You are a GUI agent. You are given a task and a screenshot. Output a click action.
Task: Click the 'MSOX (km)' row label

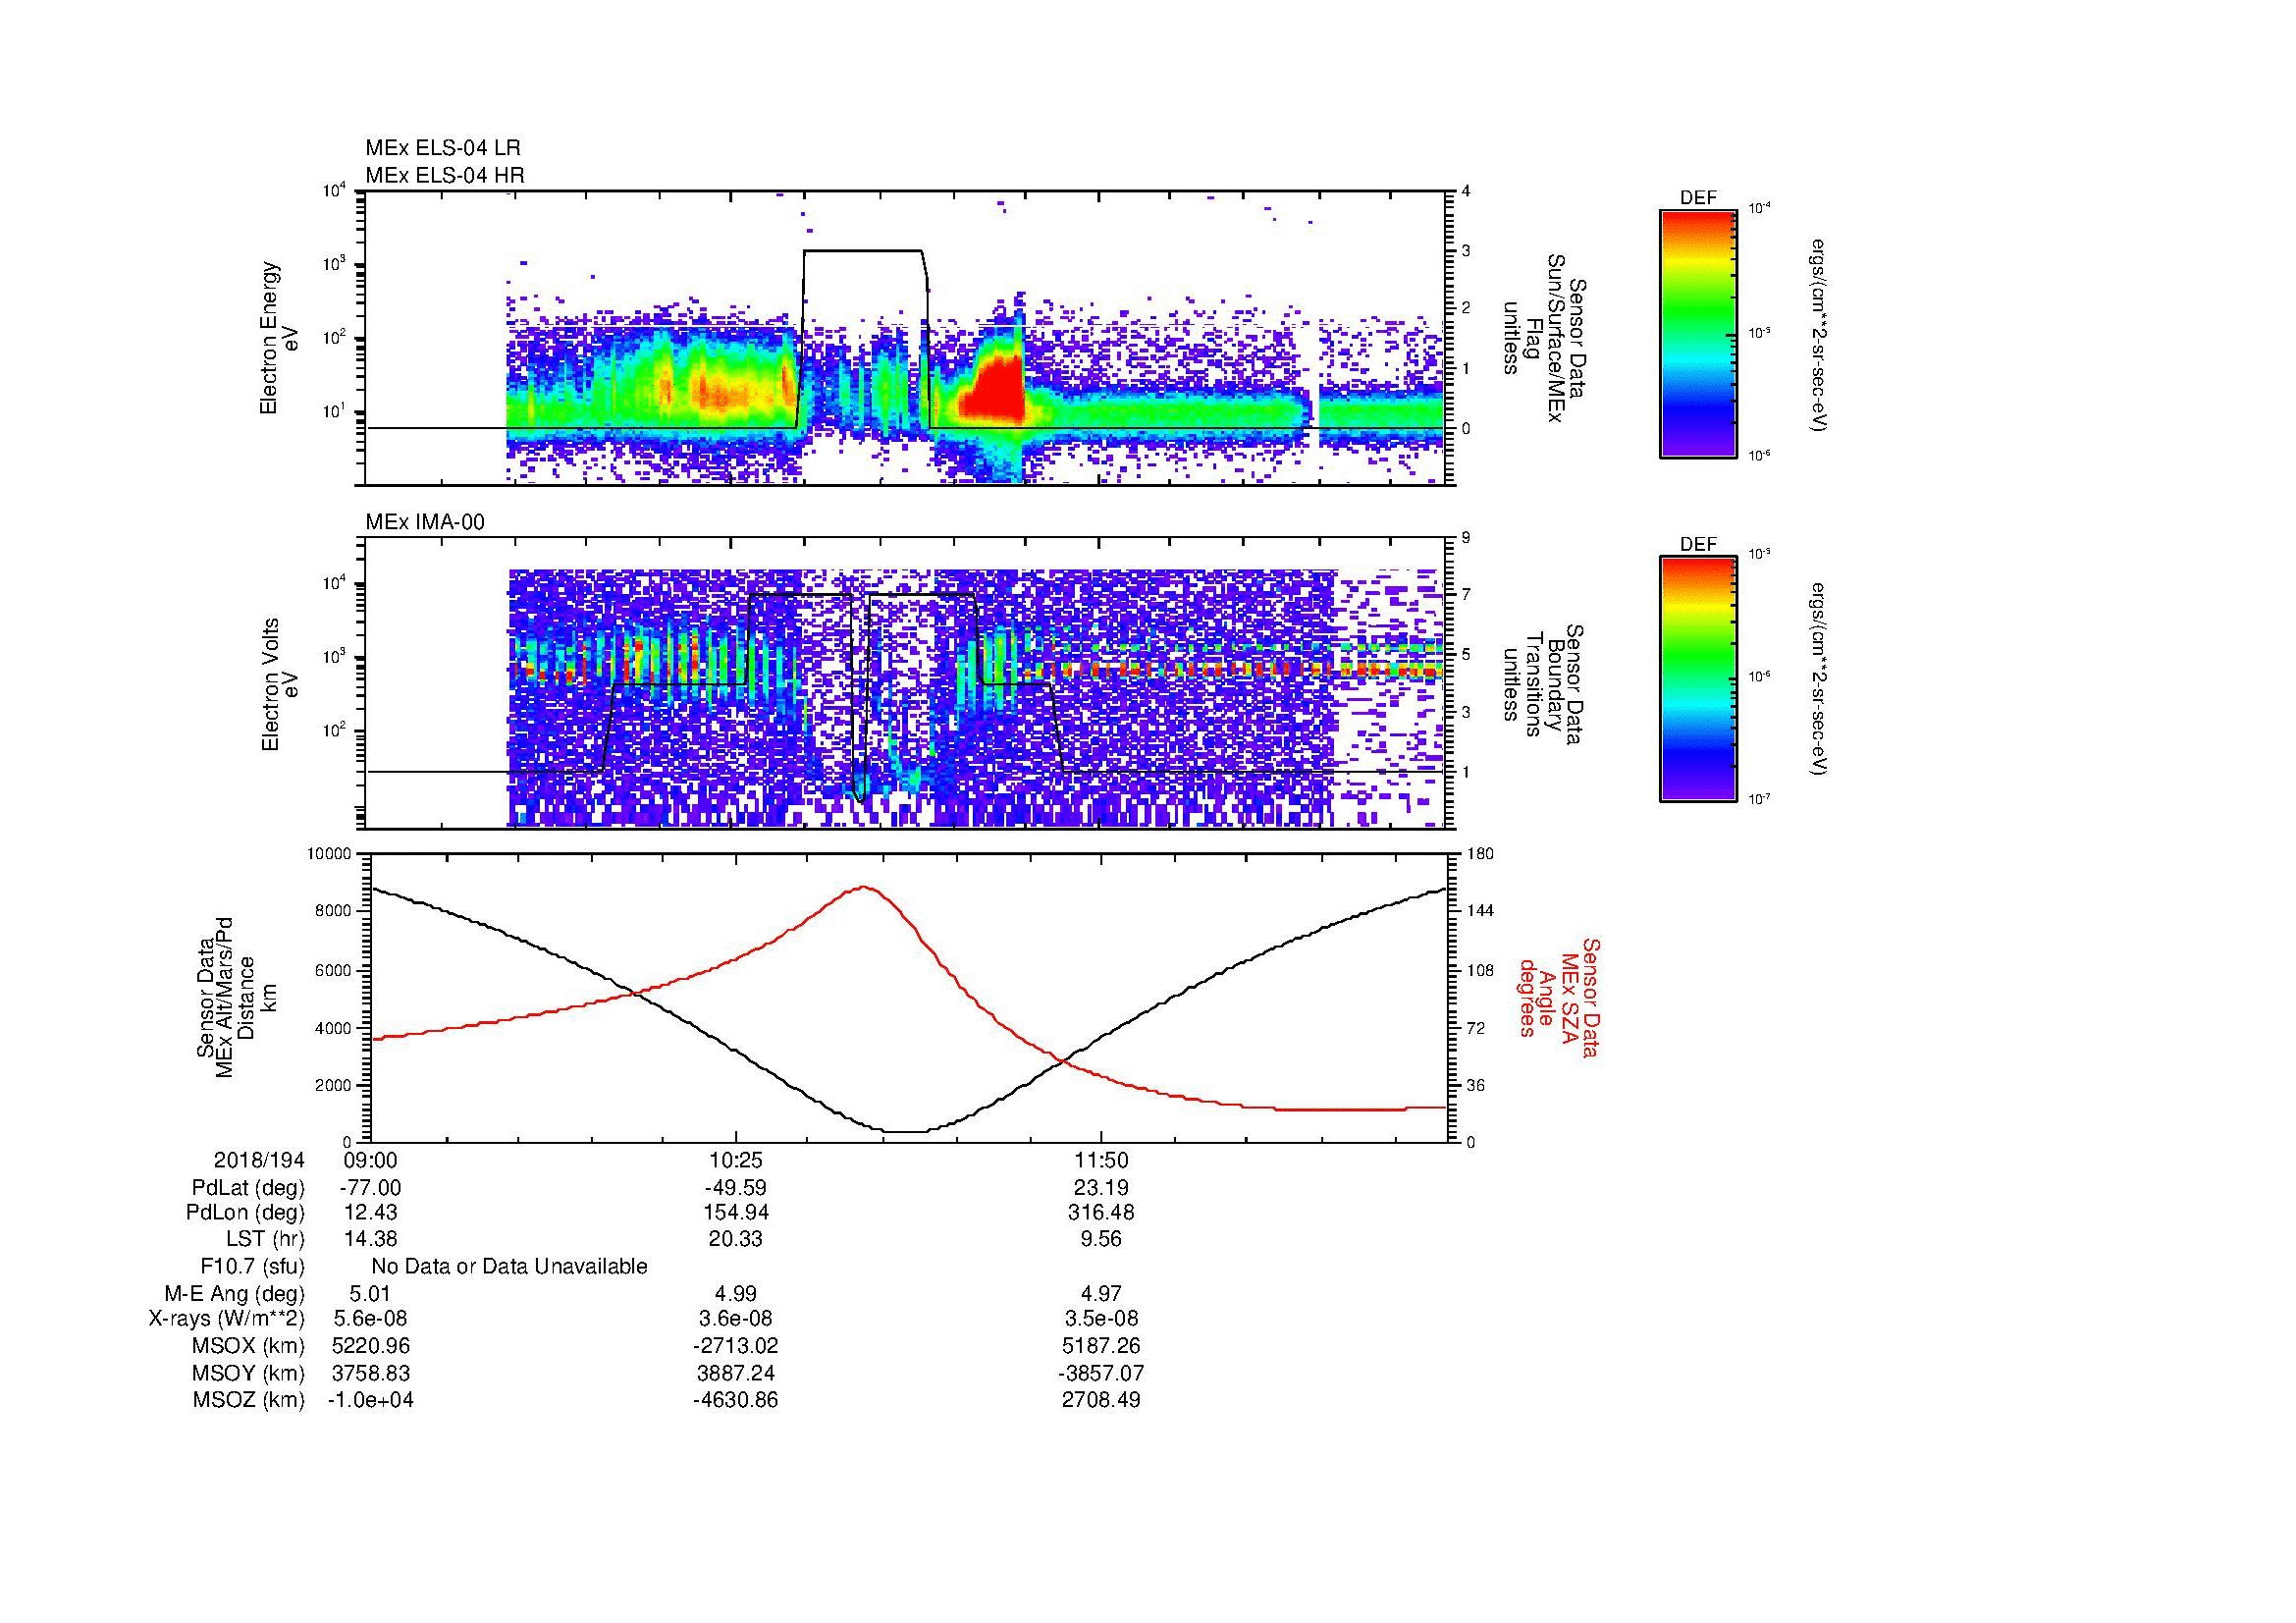248,1347
